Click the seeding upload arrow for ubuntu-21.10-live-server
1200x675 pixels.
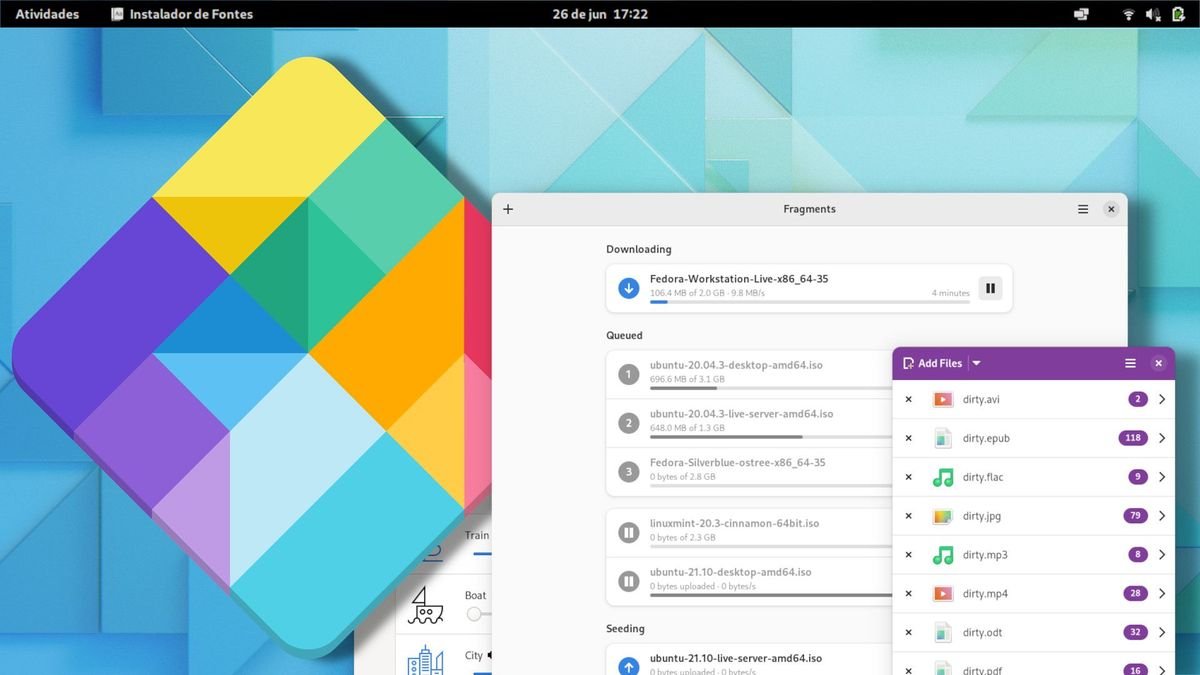(629, 665)
